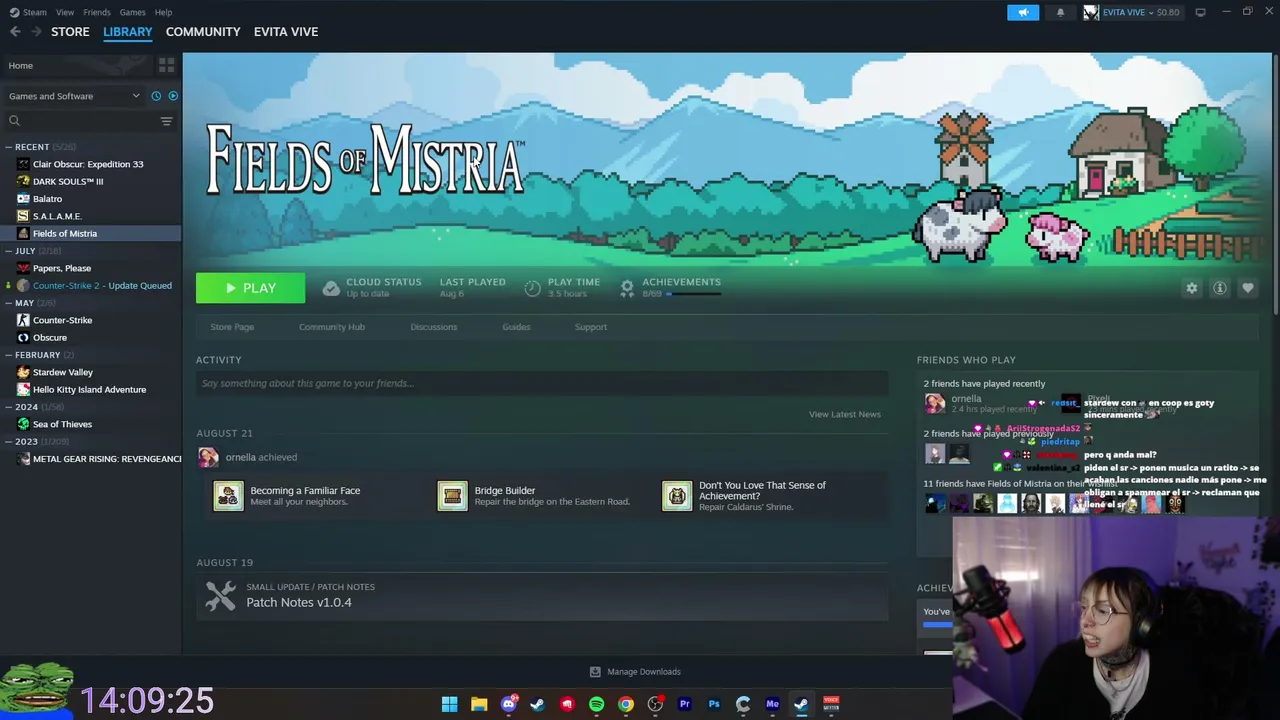Launch Google Chrome from the taskbar
This screenshot has width=1280, height=720.
click(626, 704)
